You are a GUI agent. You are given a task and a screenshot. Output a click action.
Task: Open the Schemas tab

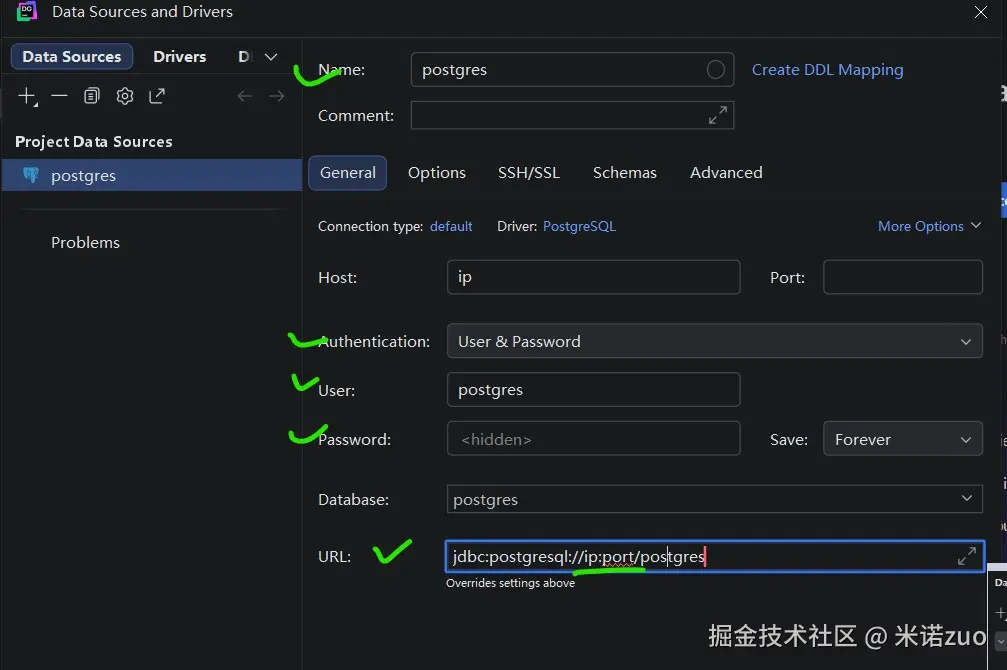click(x=624, y=173)
